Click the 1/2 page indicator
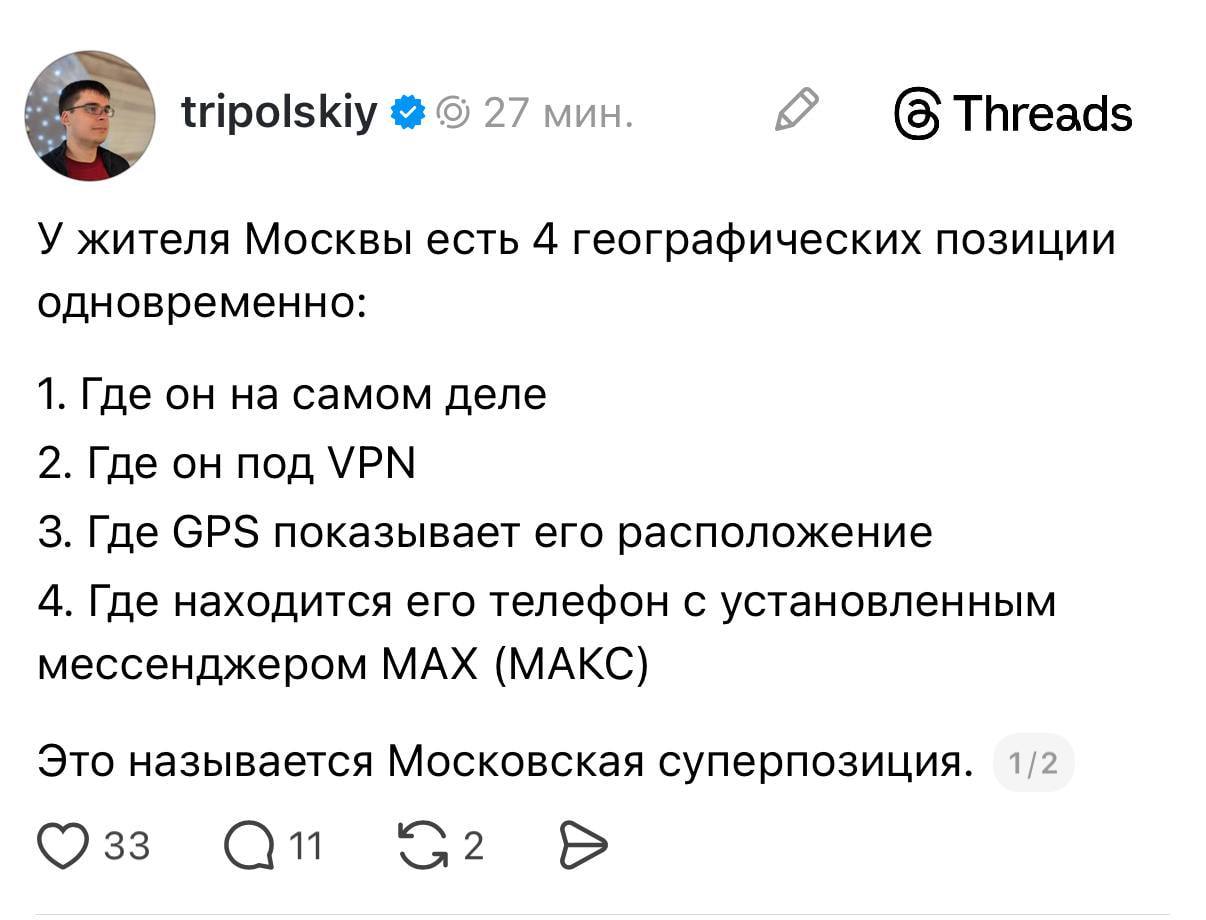The width and height of the screenshot is (1206, 920). [1034, 762]
